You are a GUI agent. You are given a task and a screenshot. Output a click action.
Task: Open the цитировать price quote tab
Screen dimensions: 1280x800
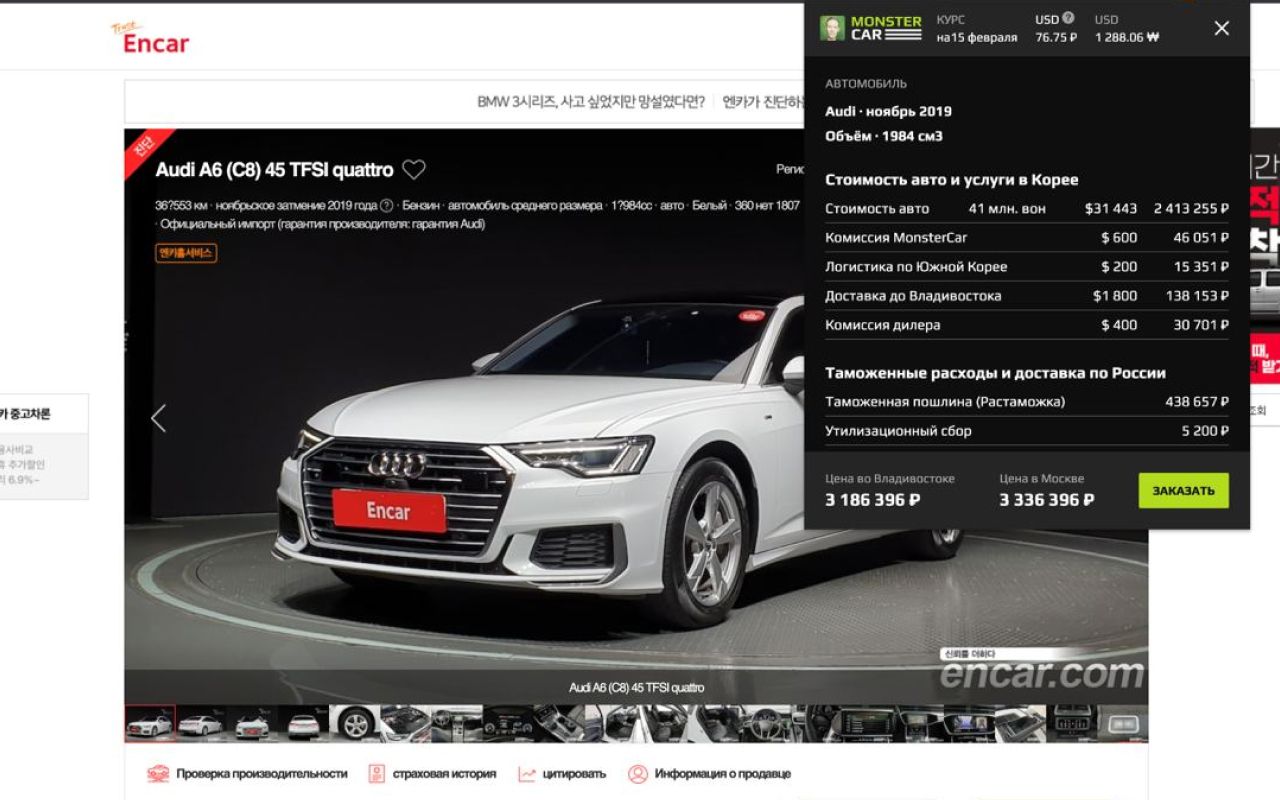[574, 773]
